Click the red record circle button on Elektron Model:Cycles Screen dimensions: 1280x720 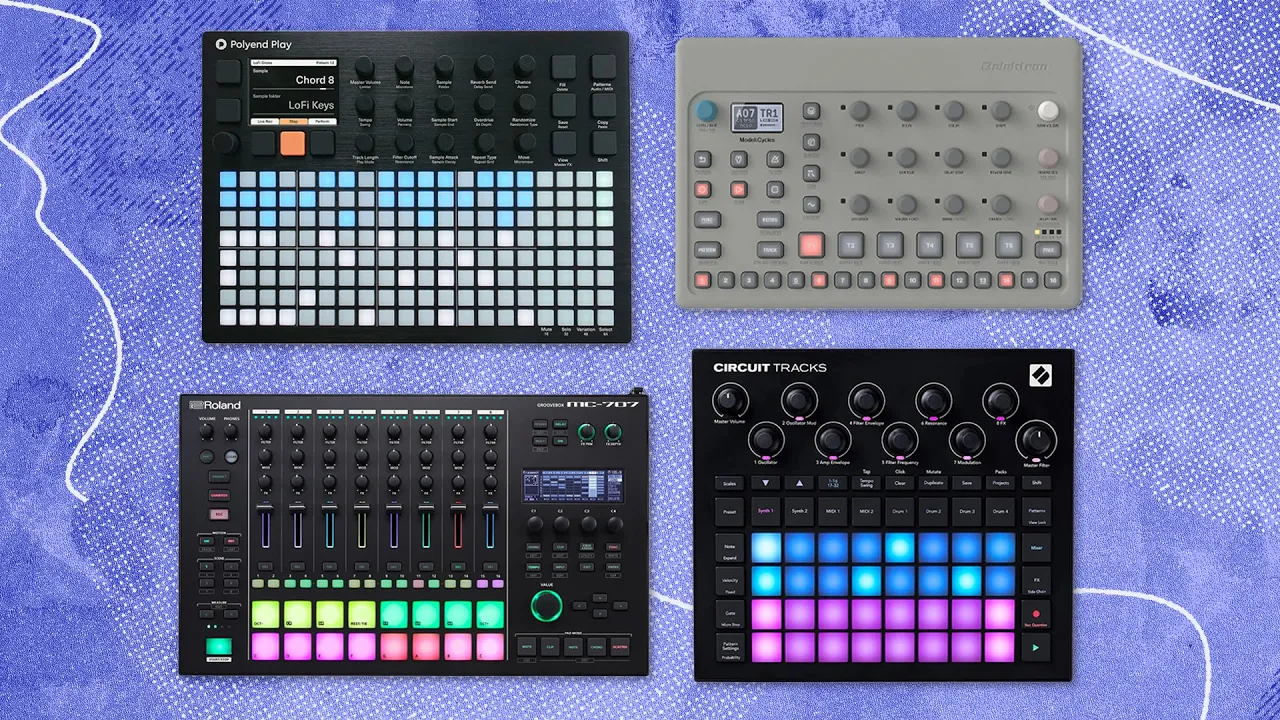point(702,189)
